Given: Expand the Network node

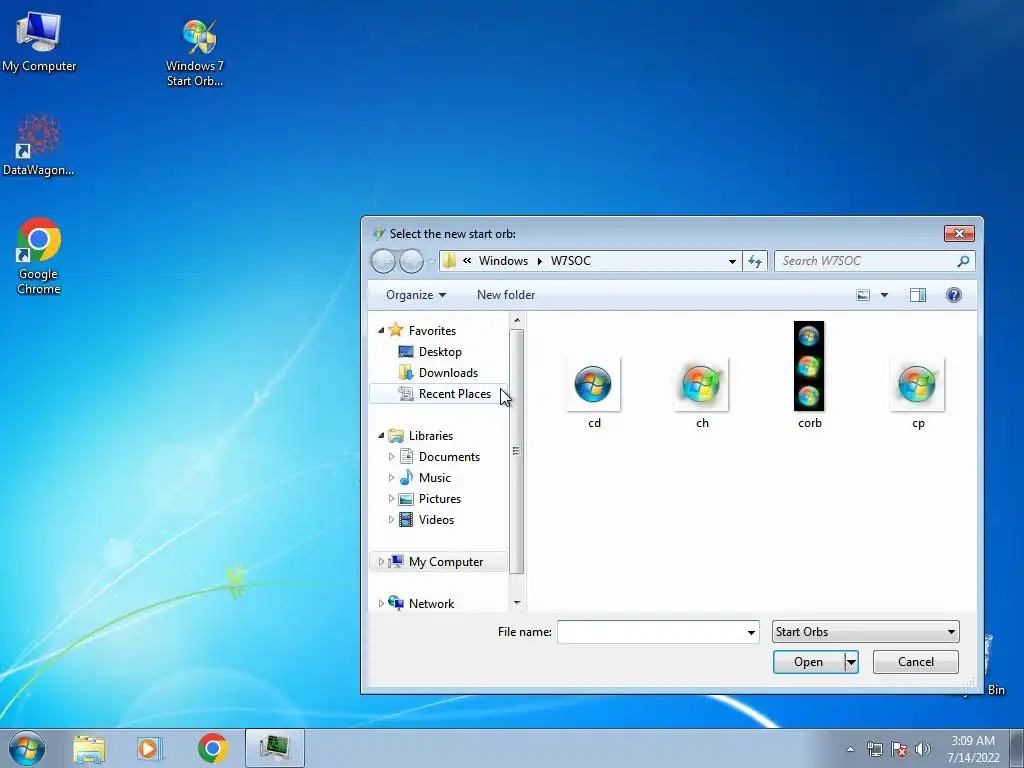Looking at the screenshot, I should 381,603.
